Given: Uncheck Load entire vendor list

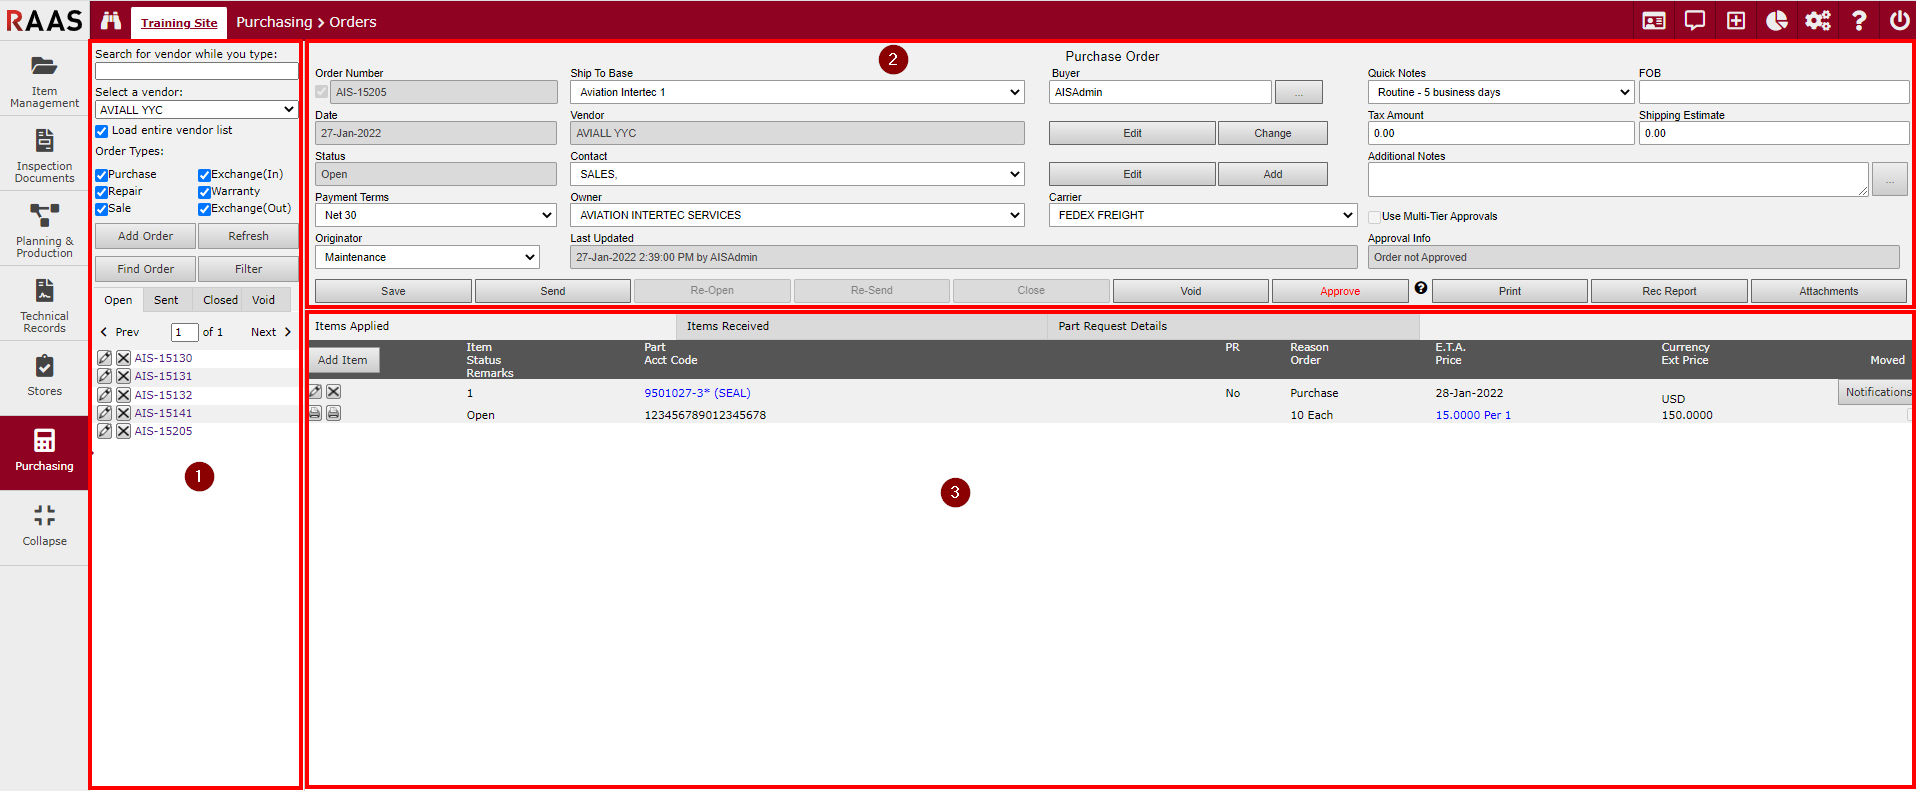Looking at the screenshot, I should [102, 131].
